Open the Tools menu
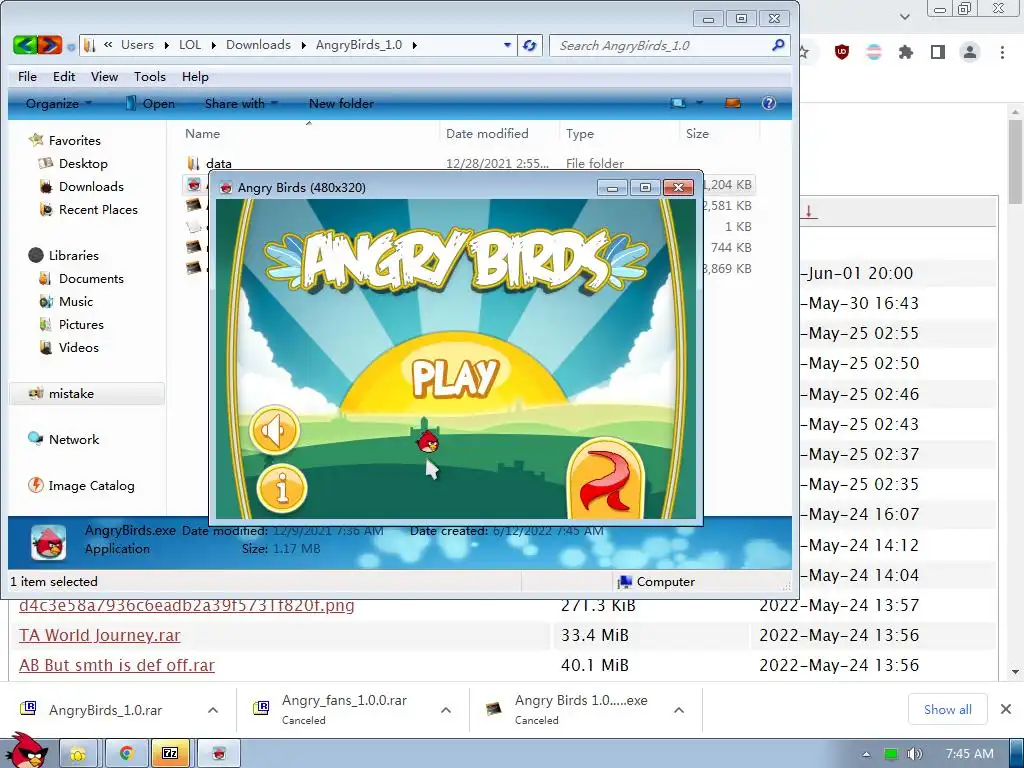The width and height of the screenshot is (1024, 768). [150, 76]
